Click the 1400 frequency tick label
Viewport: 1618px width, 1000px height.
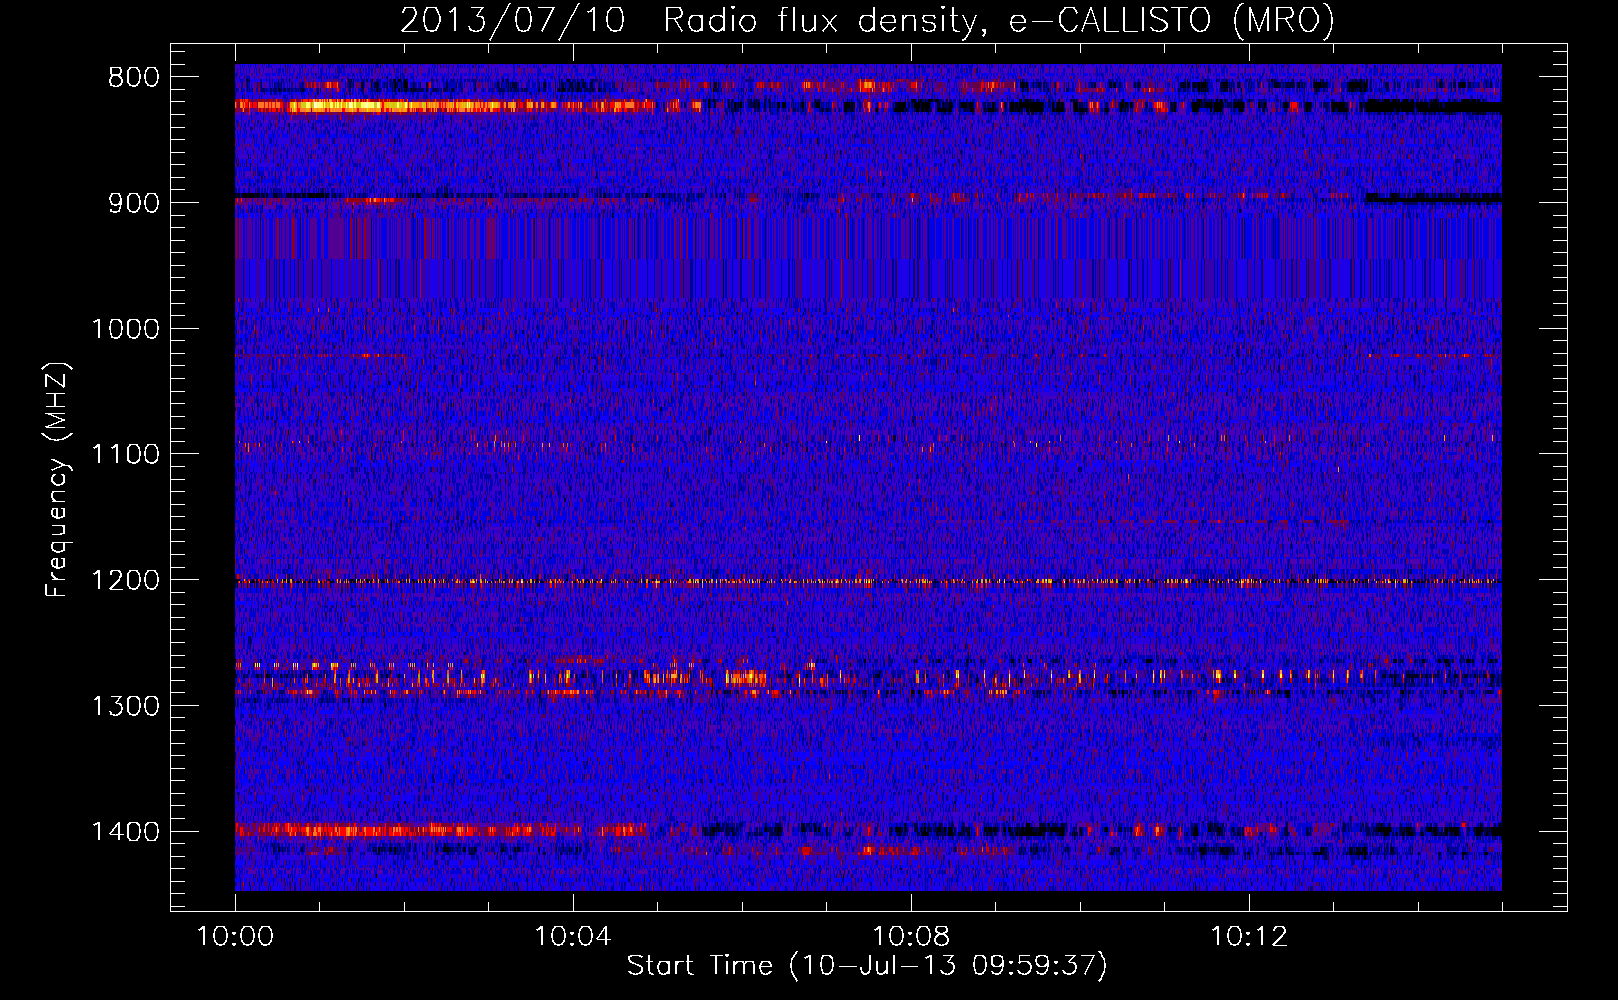(125, 832)
